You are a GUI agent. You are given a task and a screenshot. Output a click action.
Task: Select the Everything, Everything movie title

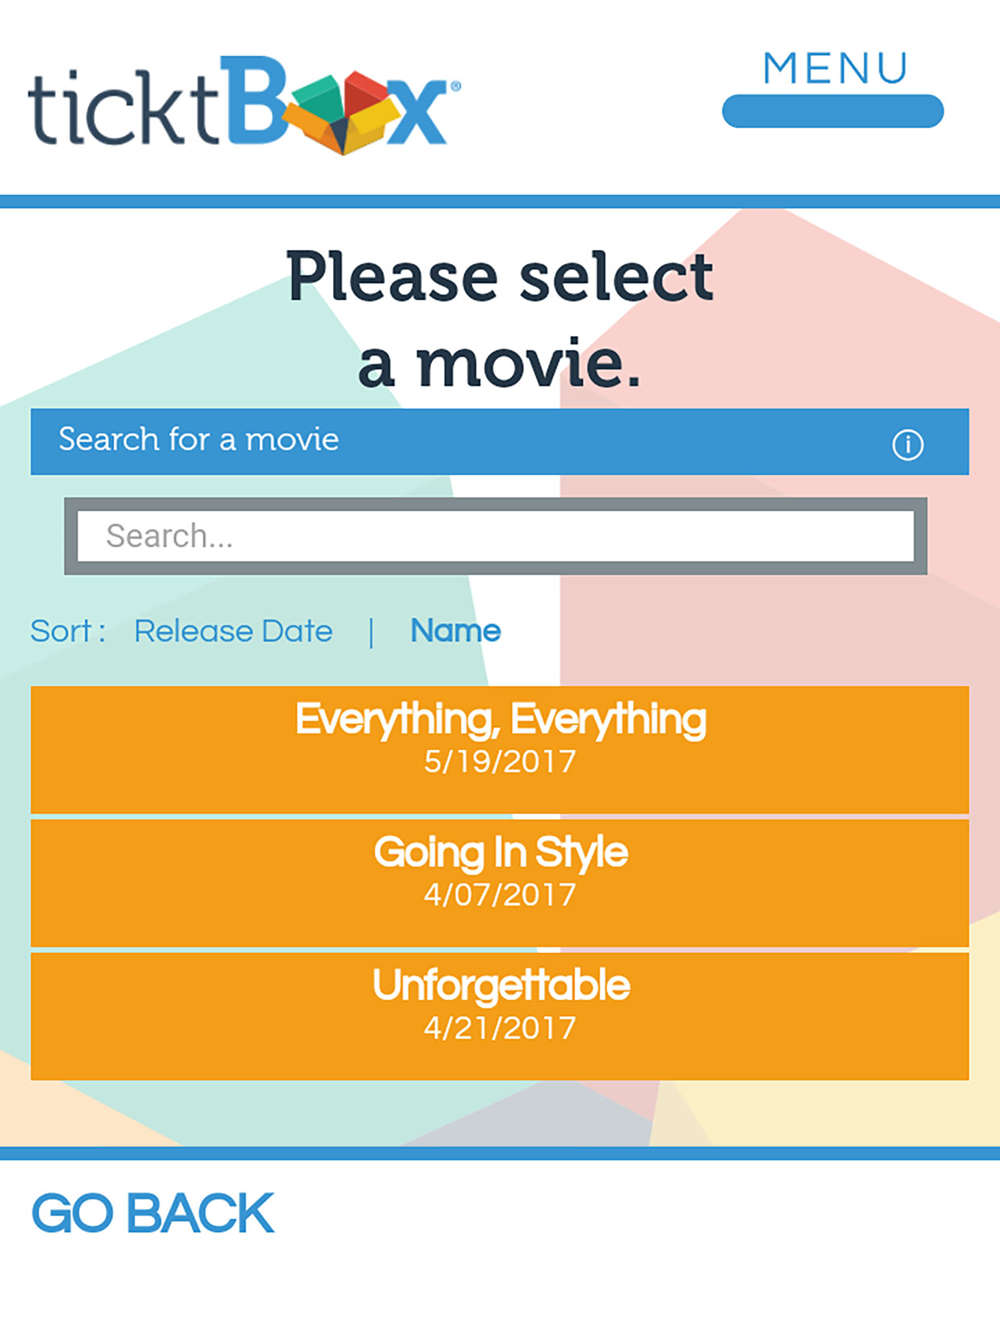pos(500,719)
